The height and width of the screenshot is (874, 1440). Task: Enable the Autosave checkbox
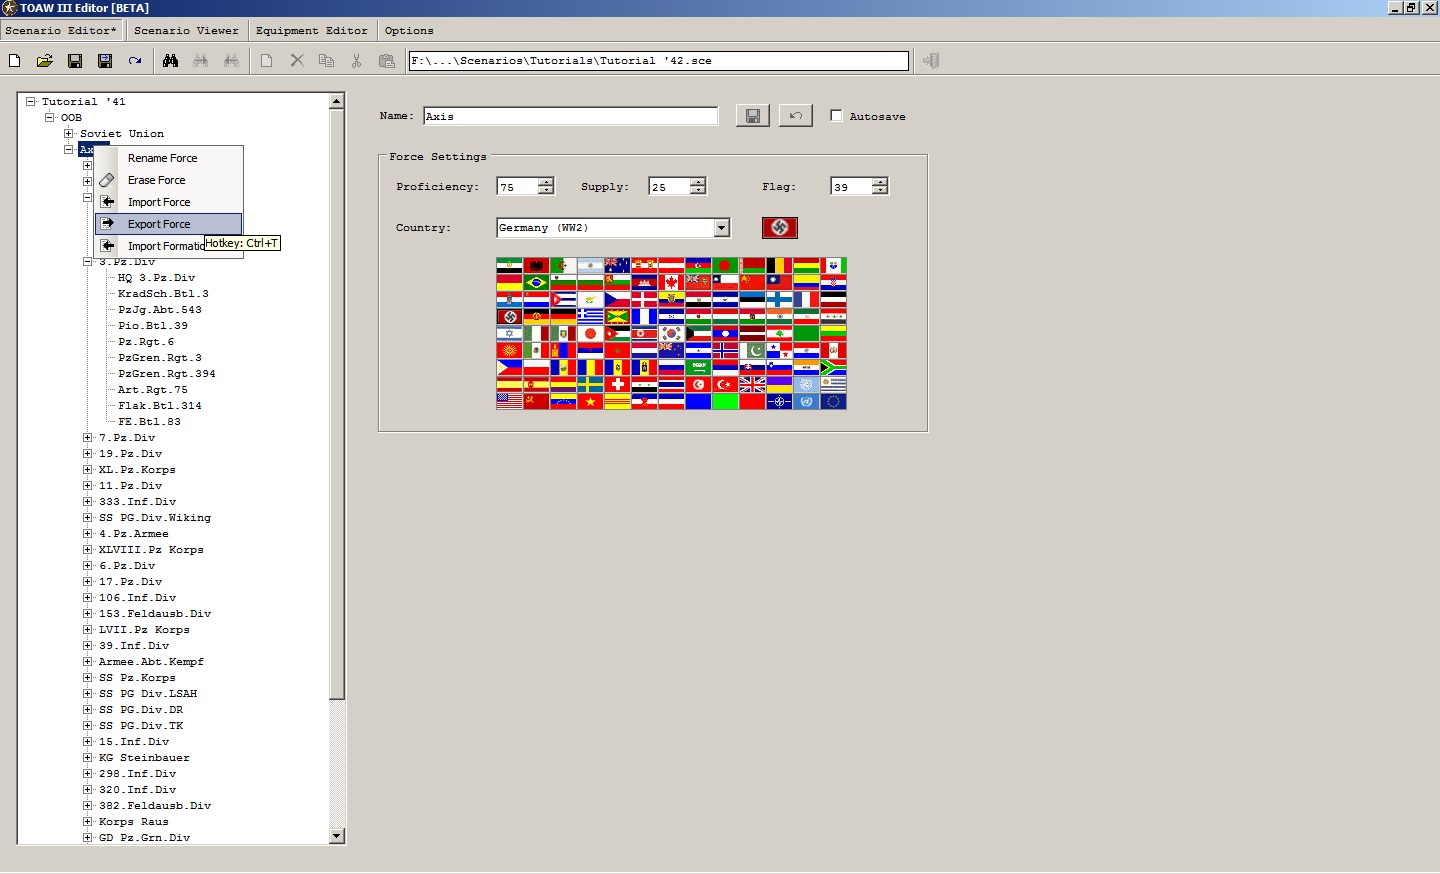(836, 116)
